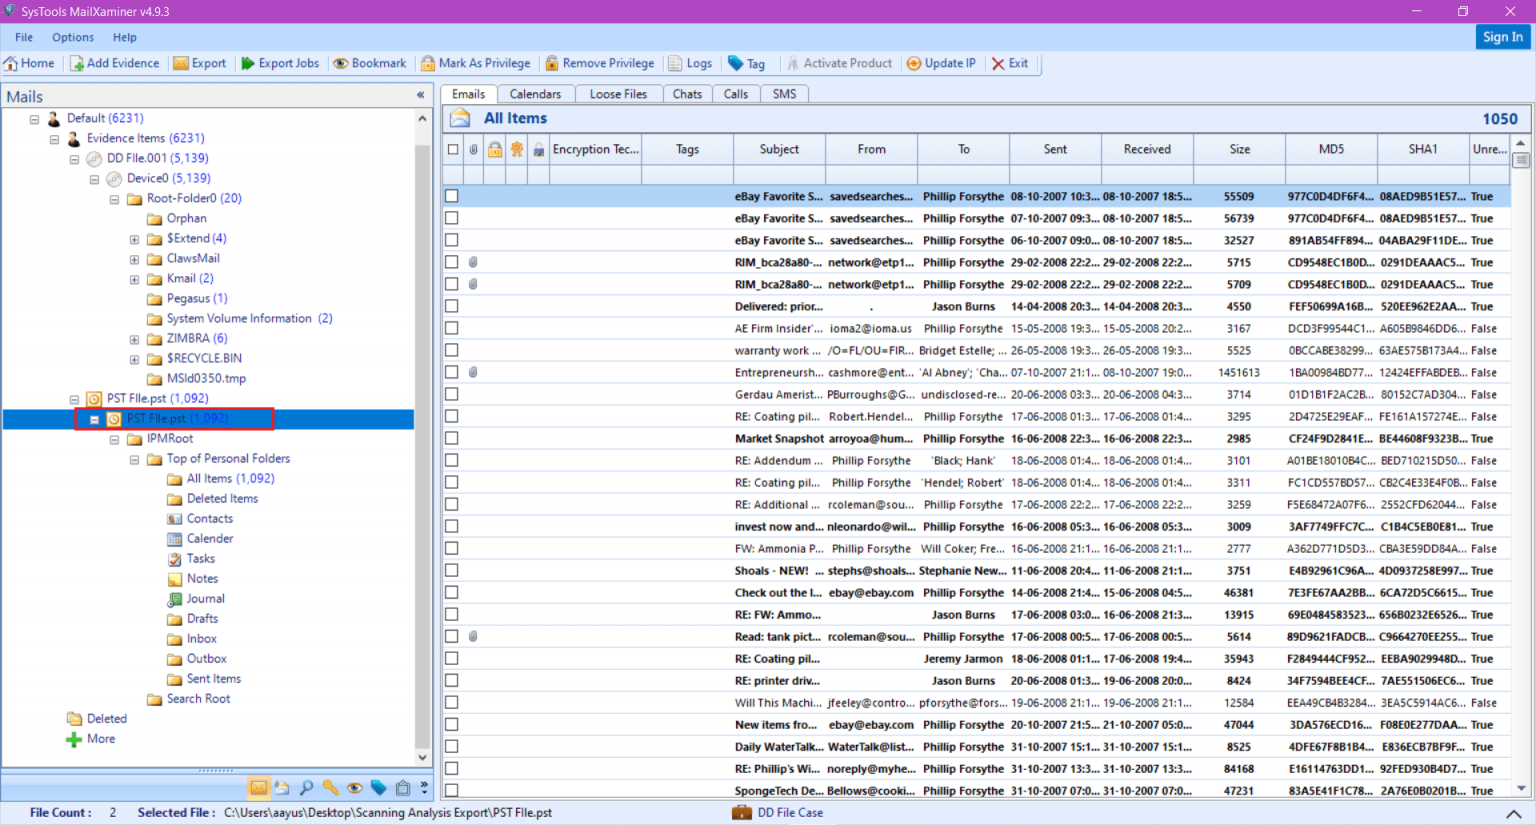Select the key privilege icon in the bottom panel

[330, 787]
